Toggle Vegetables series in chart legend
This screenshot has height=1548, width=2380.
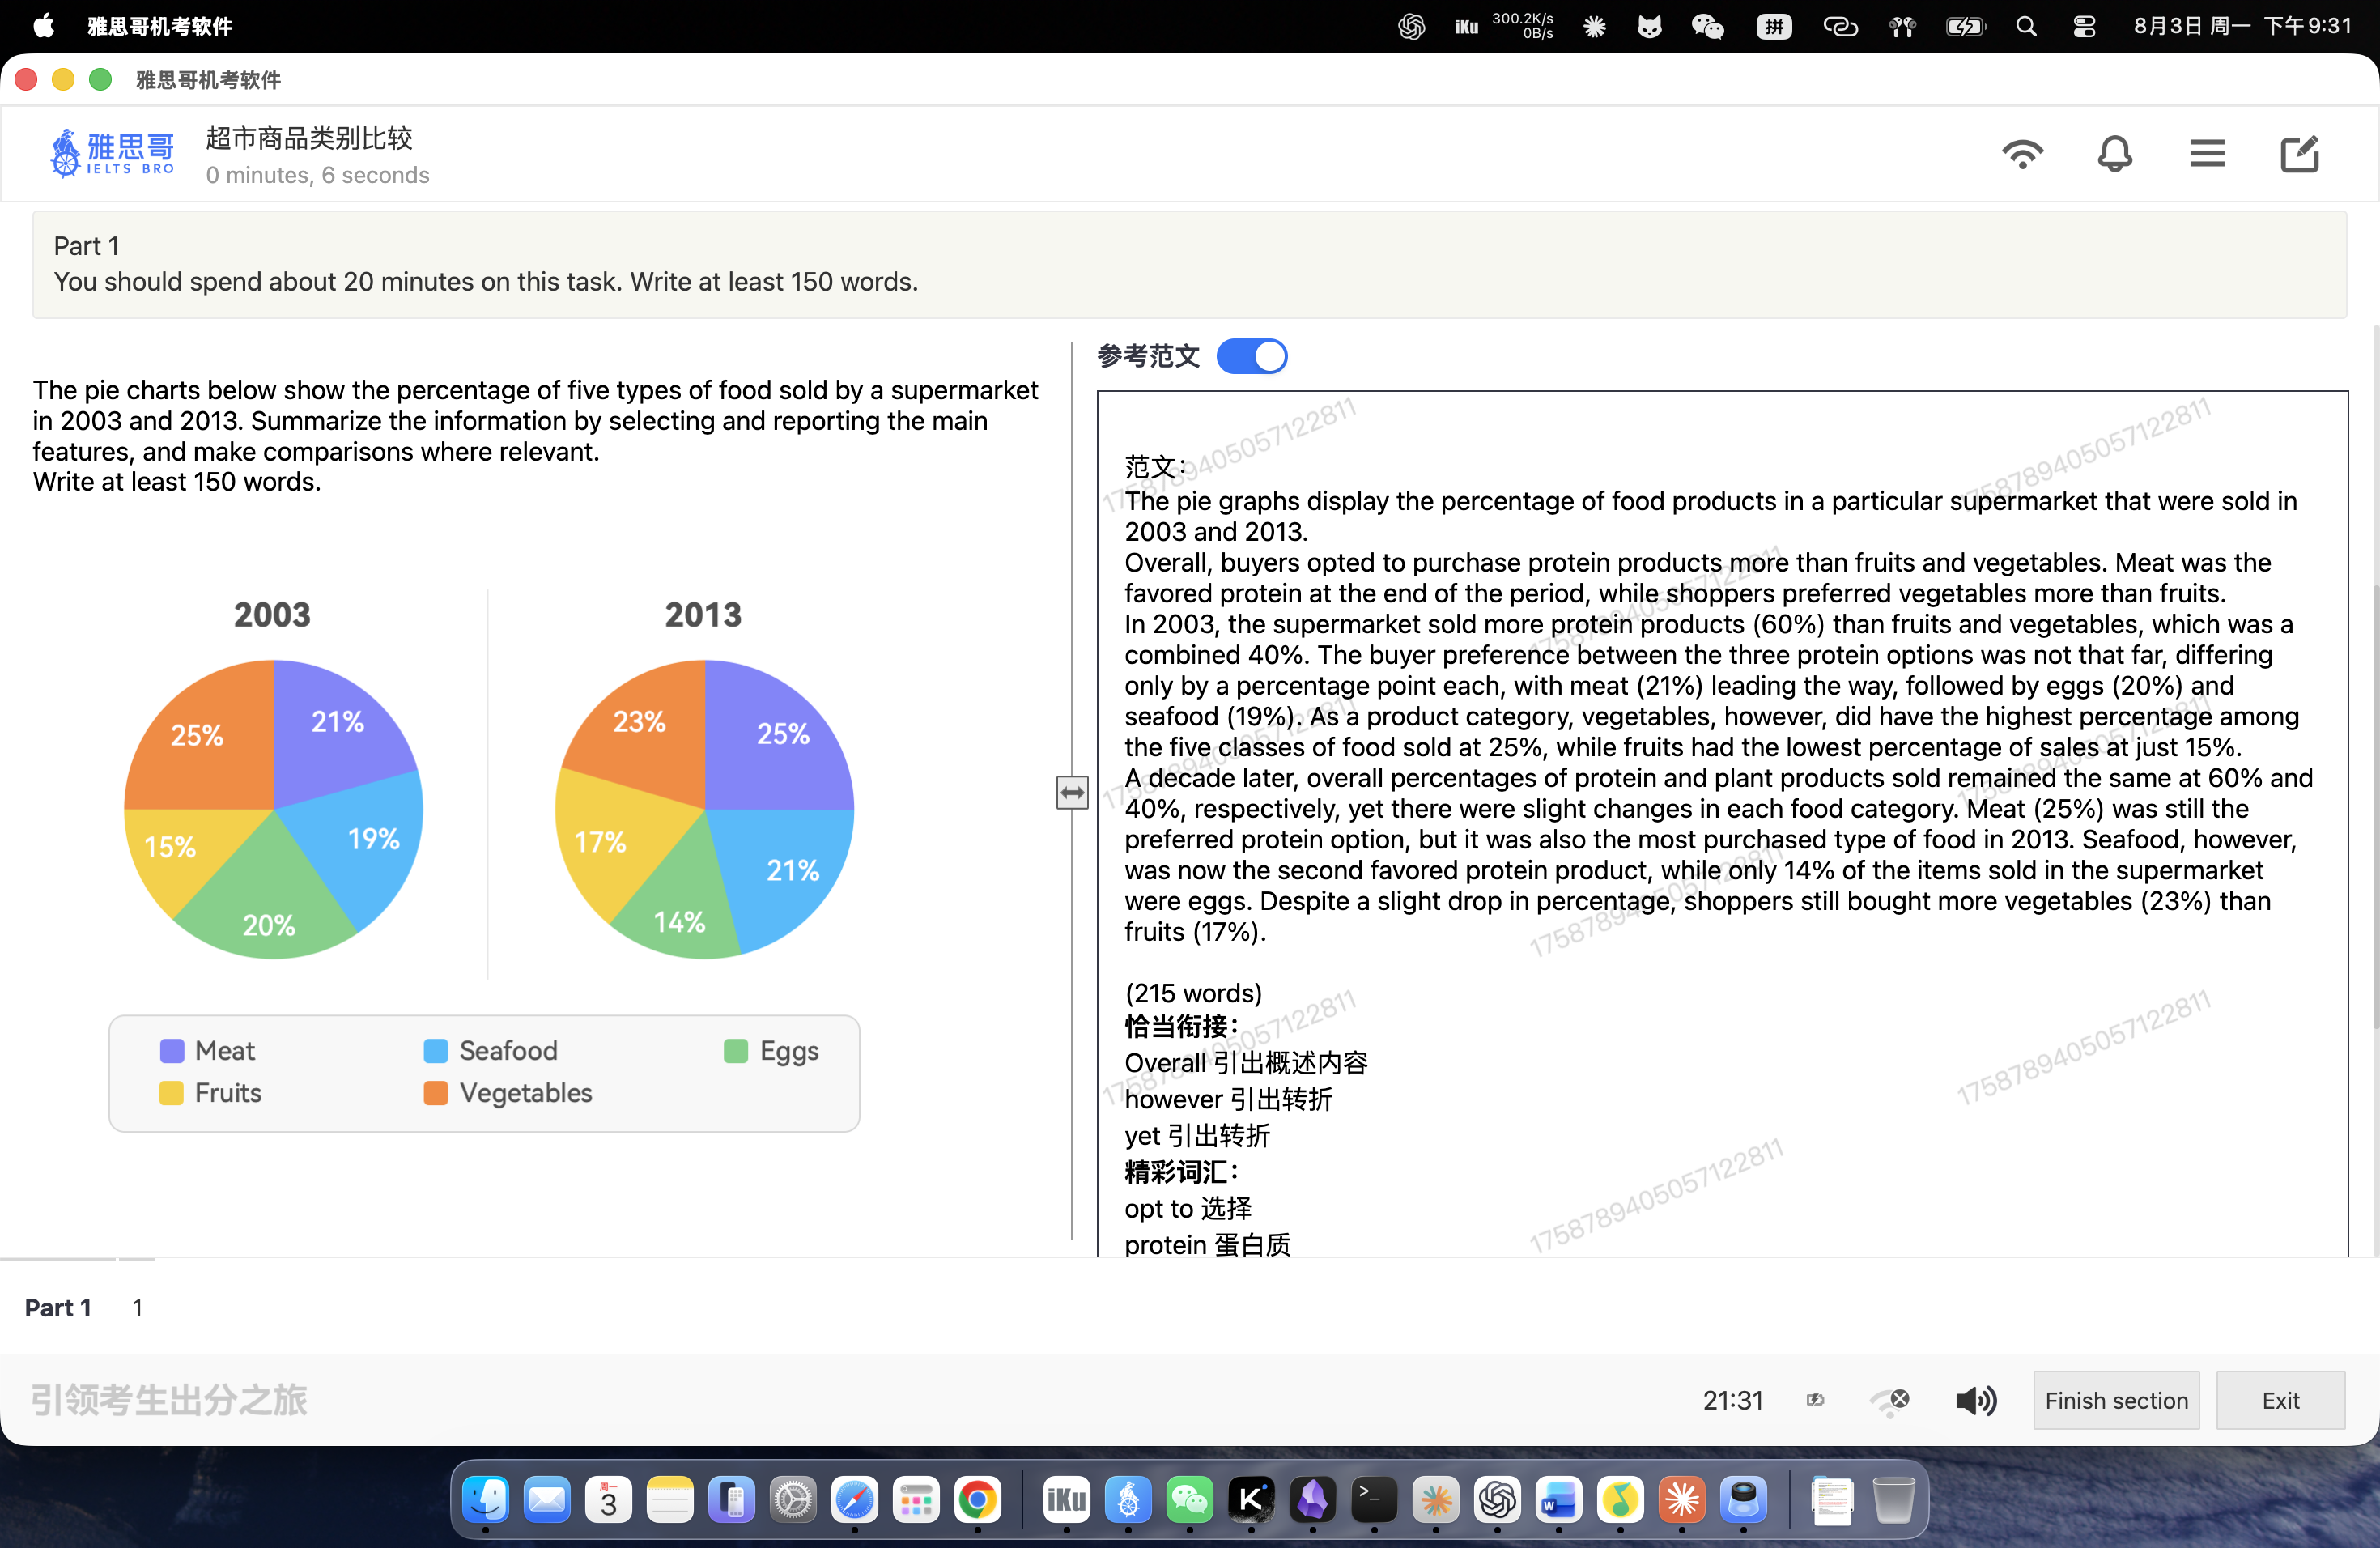[x=508, y=1092]
